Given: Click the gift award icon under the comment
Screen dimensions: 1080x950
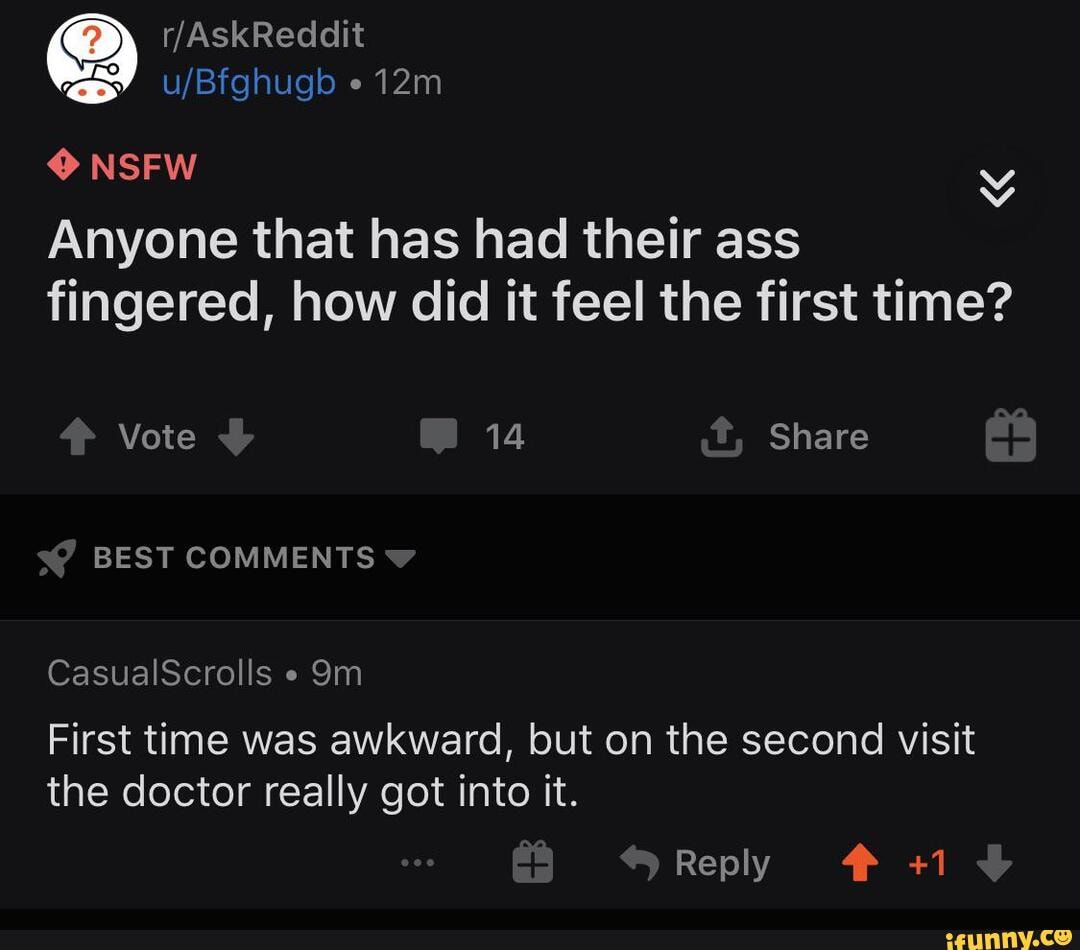Looking at the screenshot, I should click(533, 862).
